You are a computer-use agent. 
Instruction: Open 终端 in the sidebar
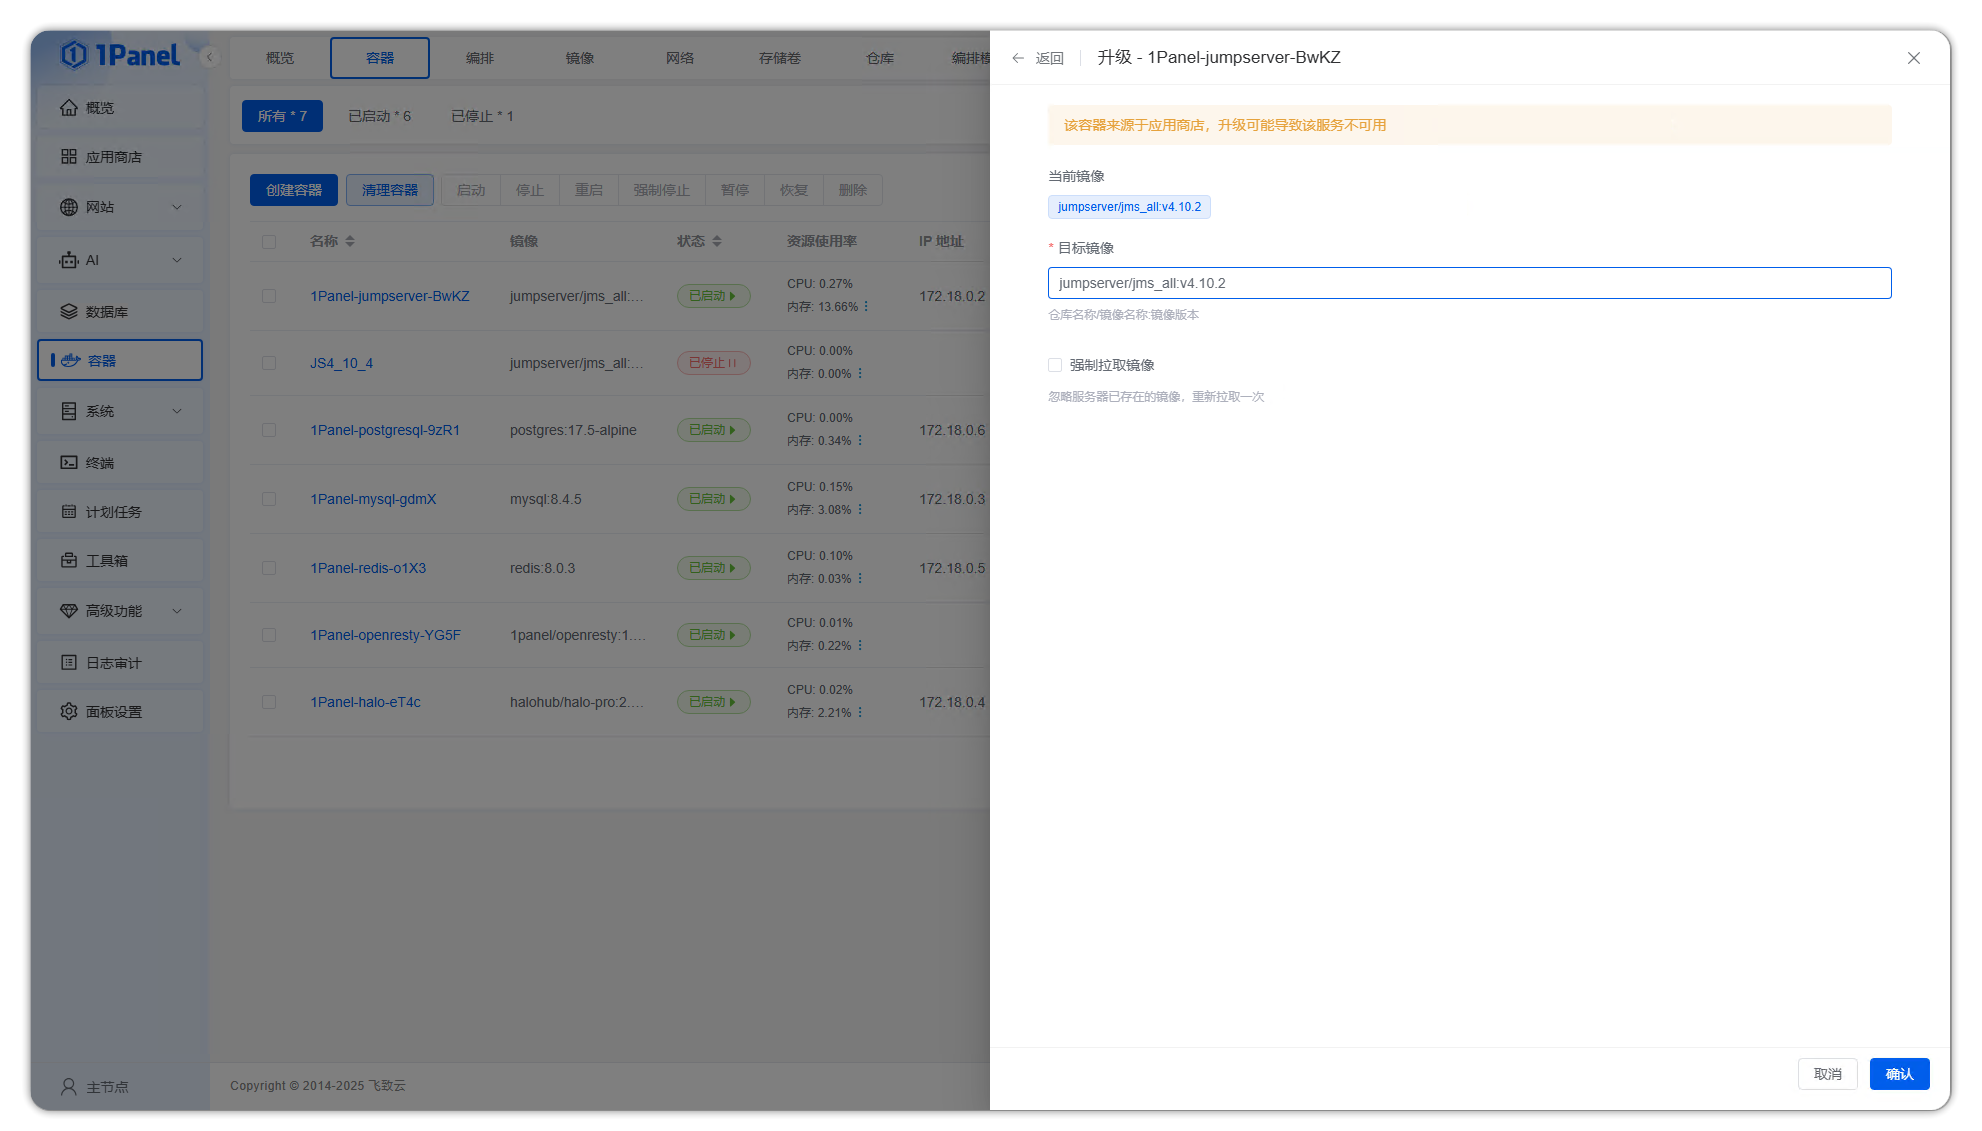(120, 463)
